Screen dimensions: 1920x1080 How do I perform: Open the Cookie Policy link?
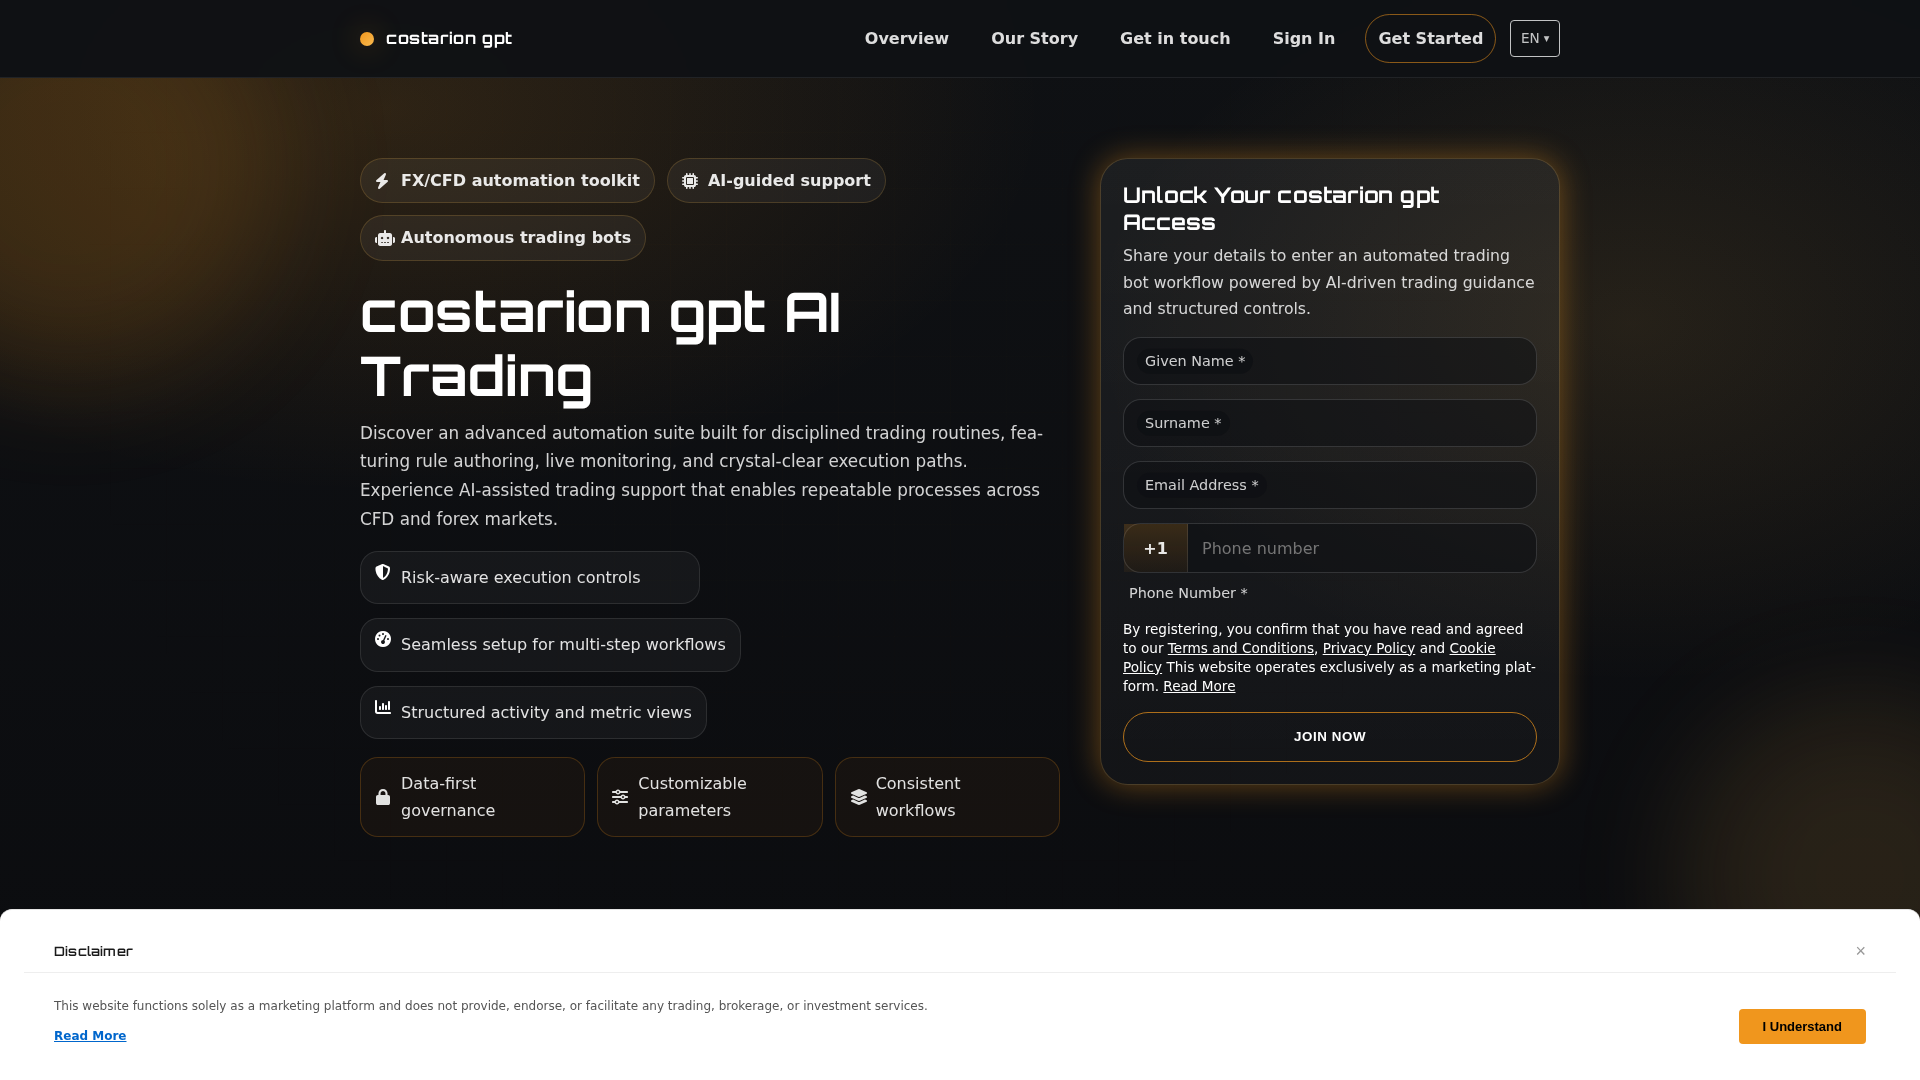coord(1472,648)
